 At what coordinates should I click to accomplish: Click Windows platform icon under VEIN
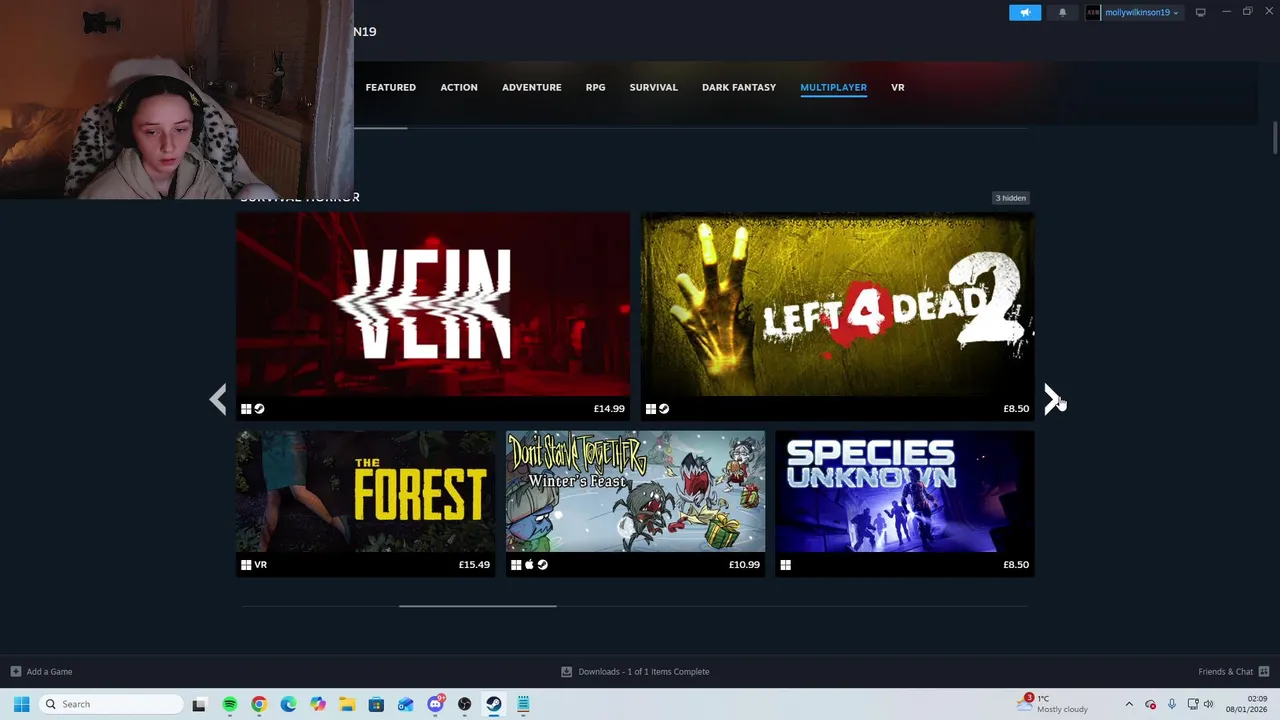246,408
